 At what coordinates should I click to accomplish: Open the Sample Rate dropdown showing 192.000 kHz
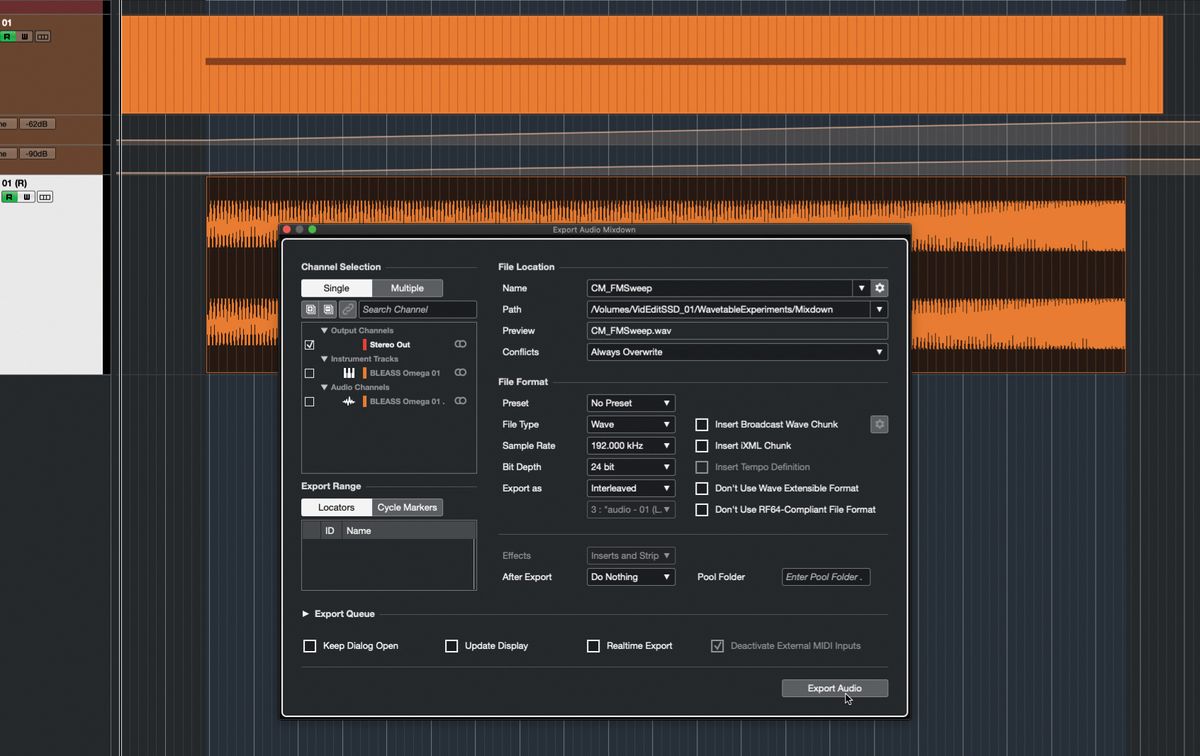[630, 445]
